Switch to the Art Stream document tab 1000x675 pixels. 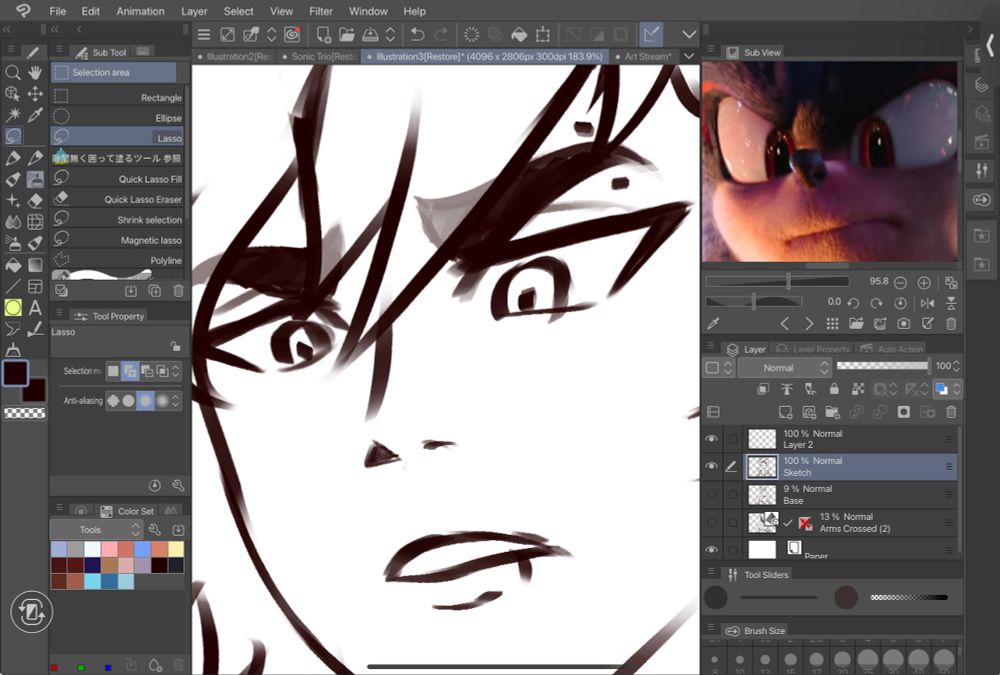(x=643, y=56)
